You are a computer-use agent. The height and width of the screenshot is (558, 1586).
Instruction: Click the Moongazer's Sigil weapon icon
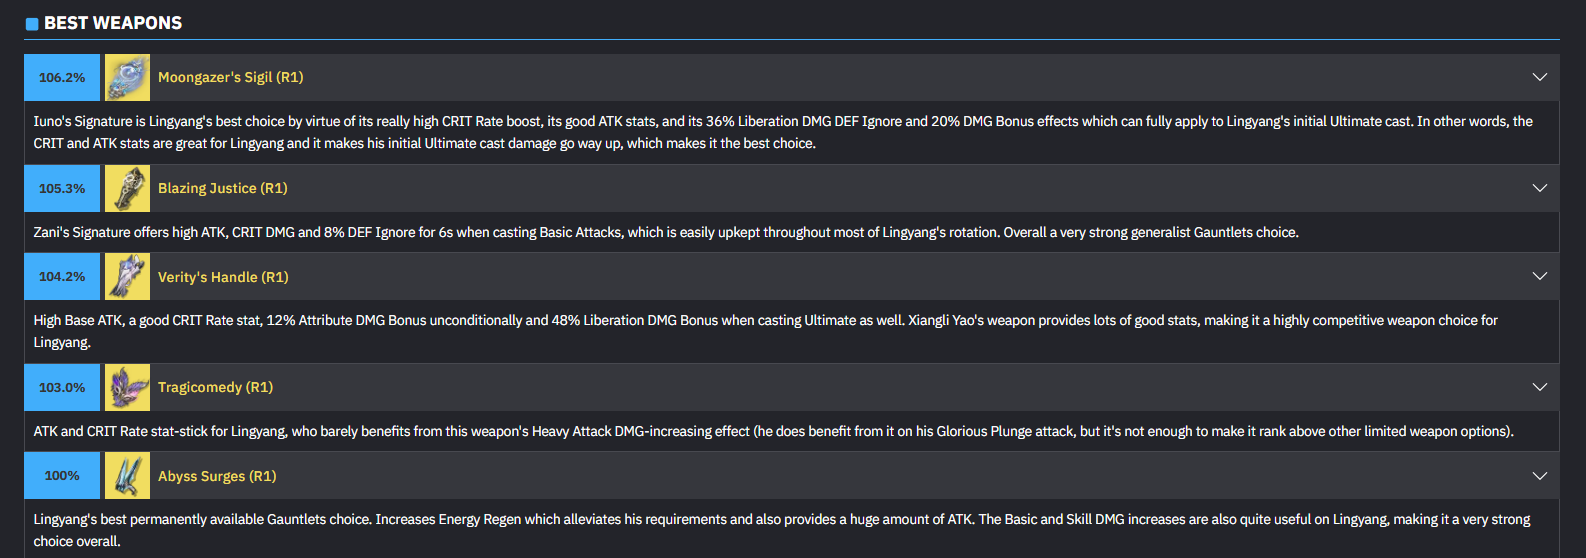point(127,77)
